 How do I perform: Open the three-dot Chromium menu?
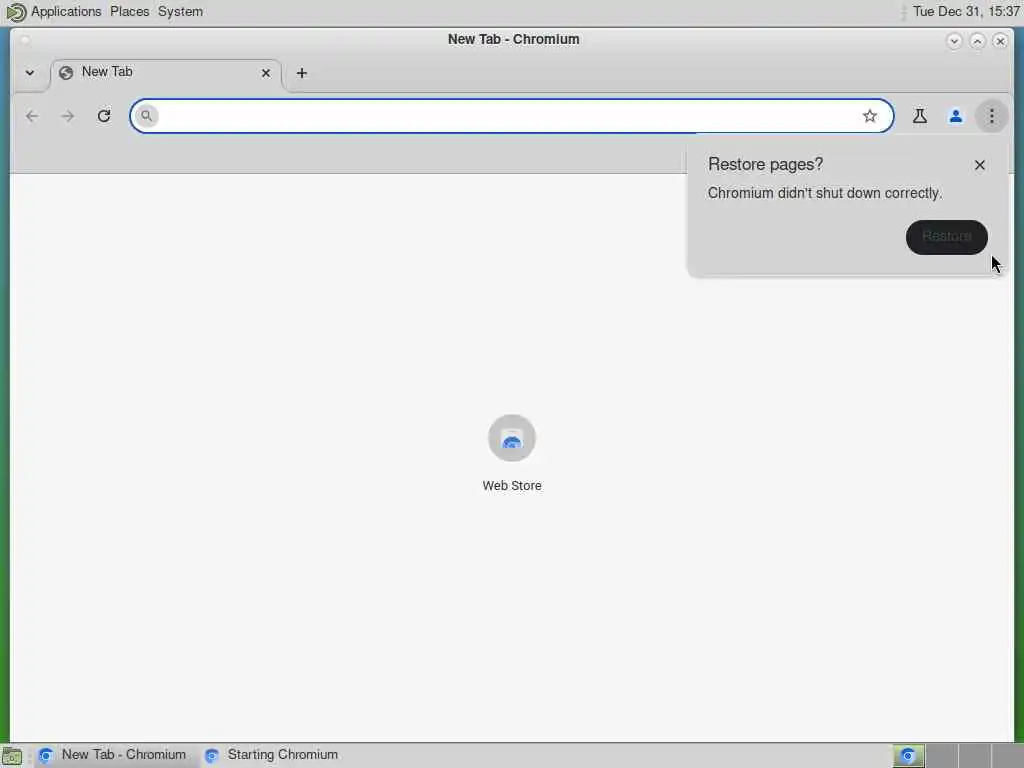(991, 116)
